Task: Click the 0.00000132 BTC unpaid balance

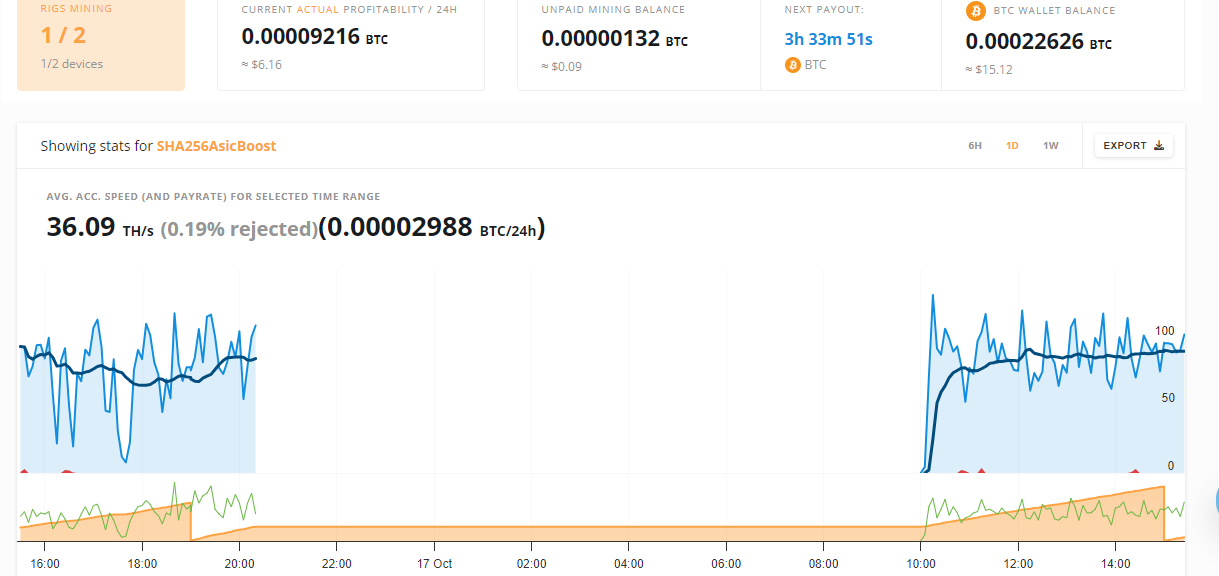Action: (x=615, y=39)
